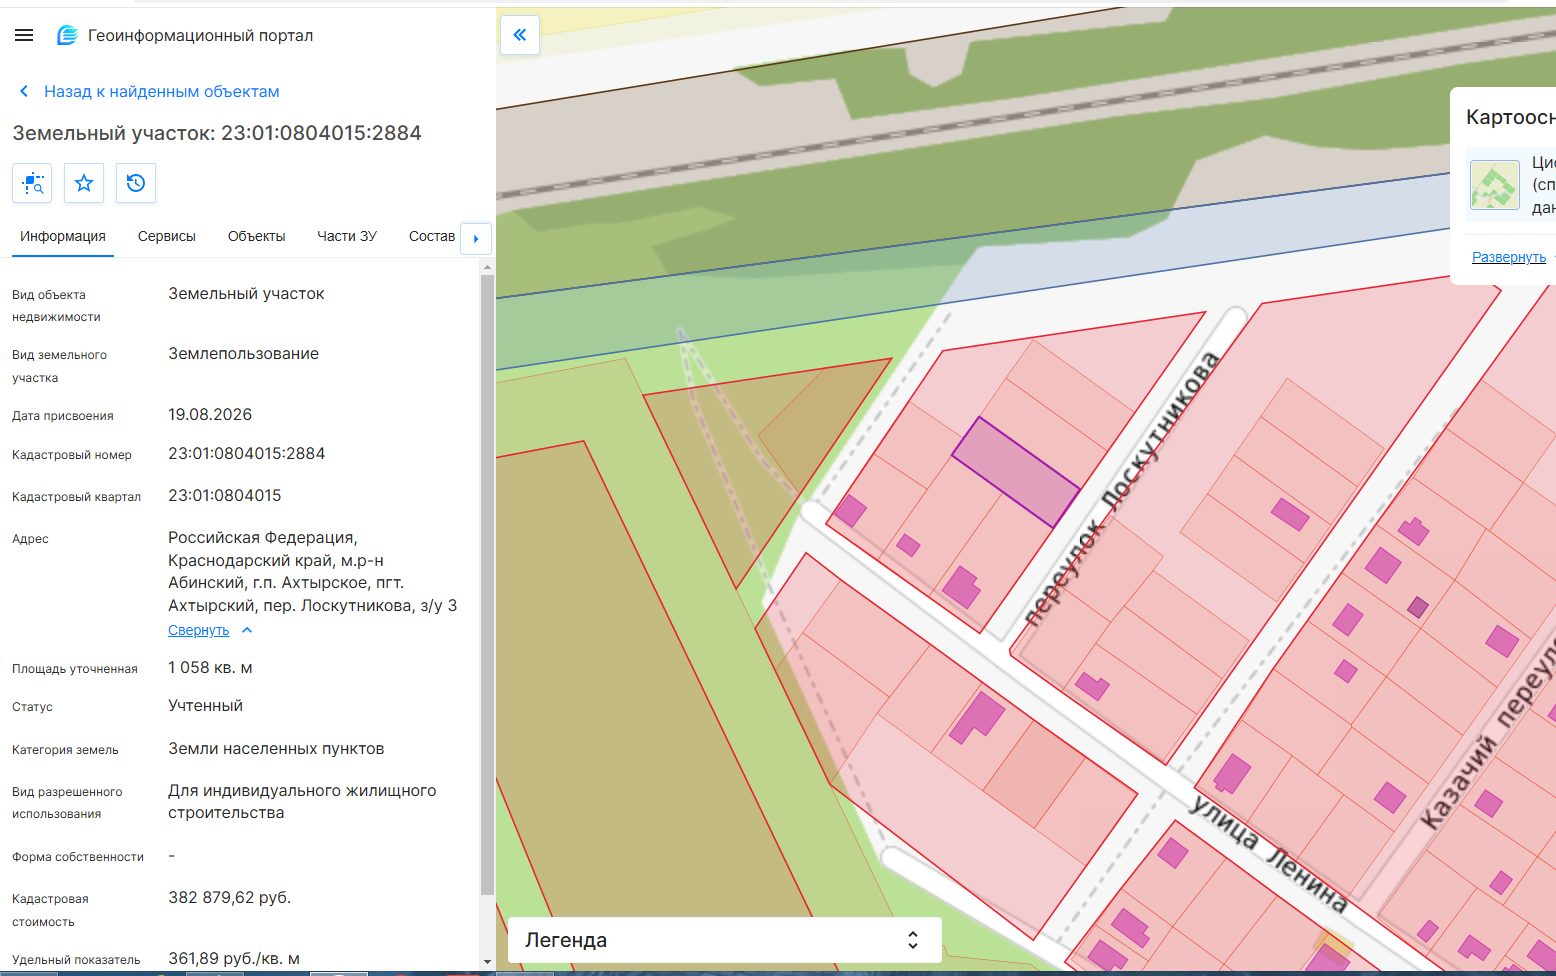Select the Информация tab

(x=63, y=236)
